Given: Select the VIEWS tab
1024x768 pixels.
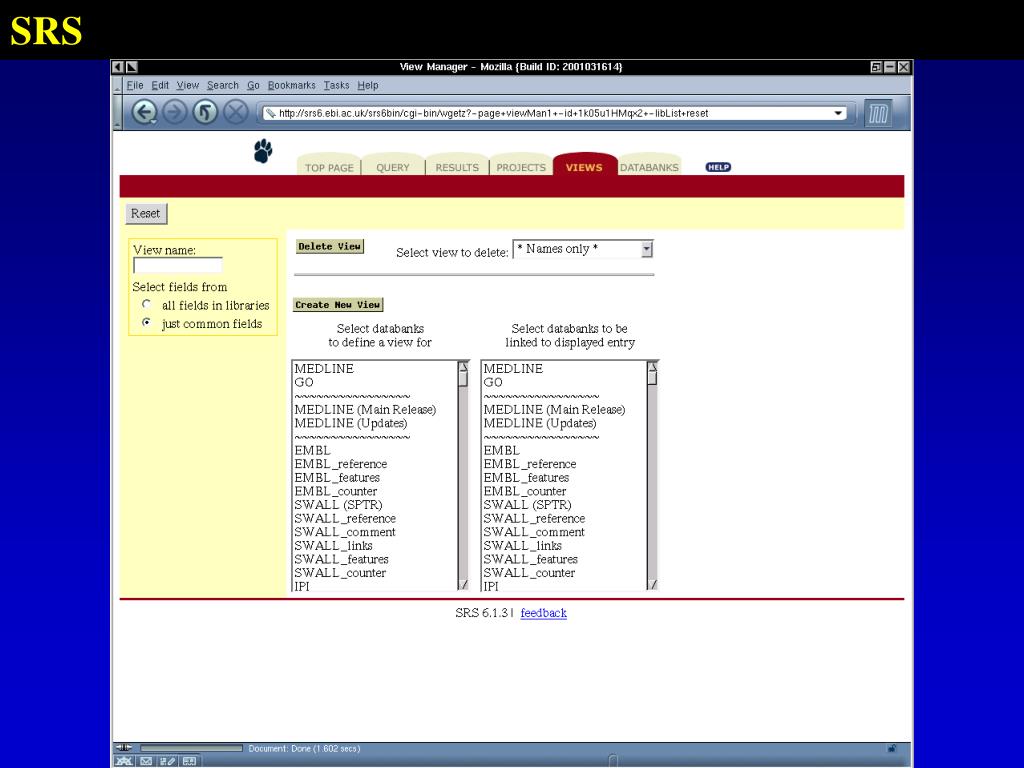Looking at the screenshot, I should pos(584,166).
